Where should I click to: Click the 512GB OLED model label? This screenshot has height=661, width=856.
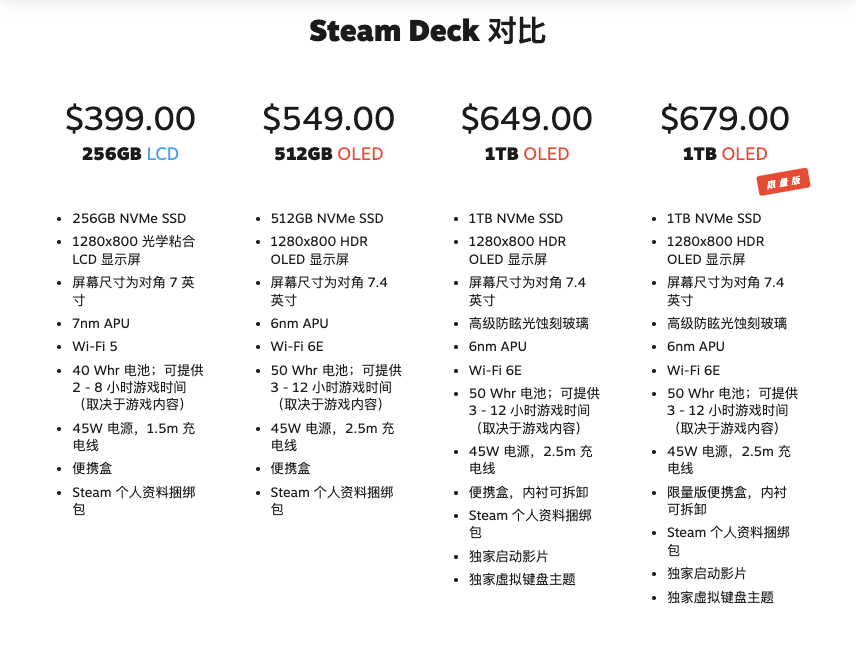(x=328, y=154)
